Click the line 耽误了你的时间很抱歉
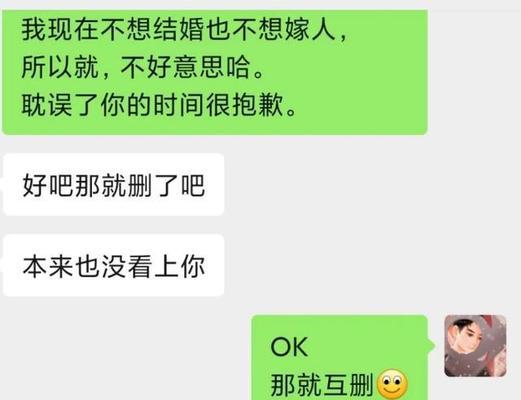 click(x=159, y=105)
